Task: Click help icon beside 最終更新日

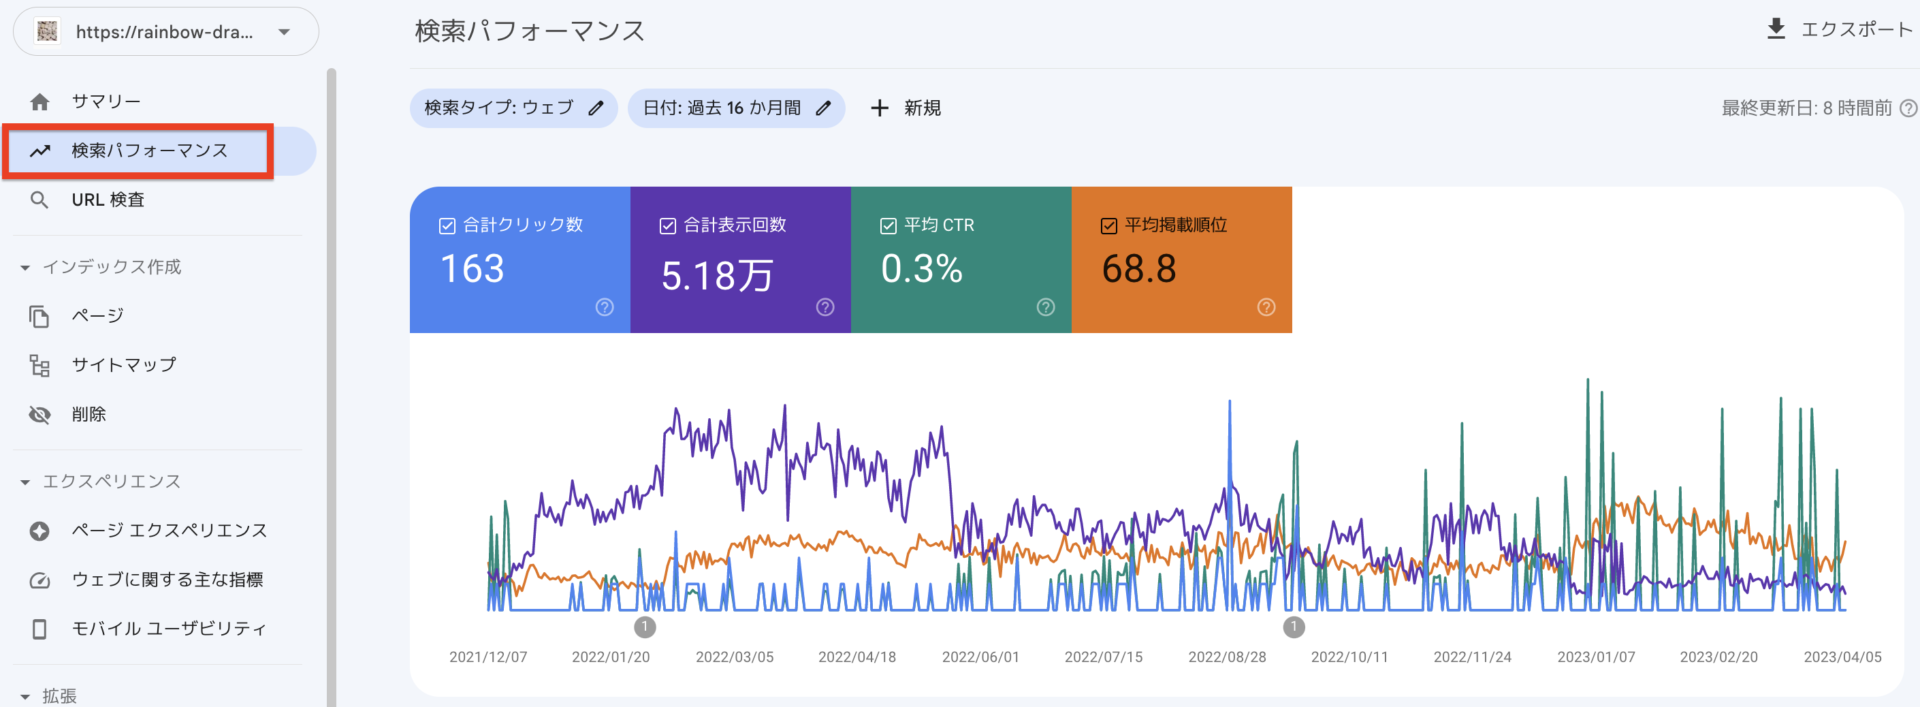Action: 1908,108
